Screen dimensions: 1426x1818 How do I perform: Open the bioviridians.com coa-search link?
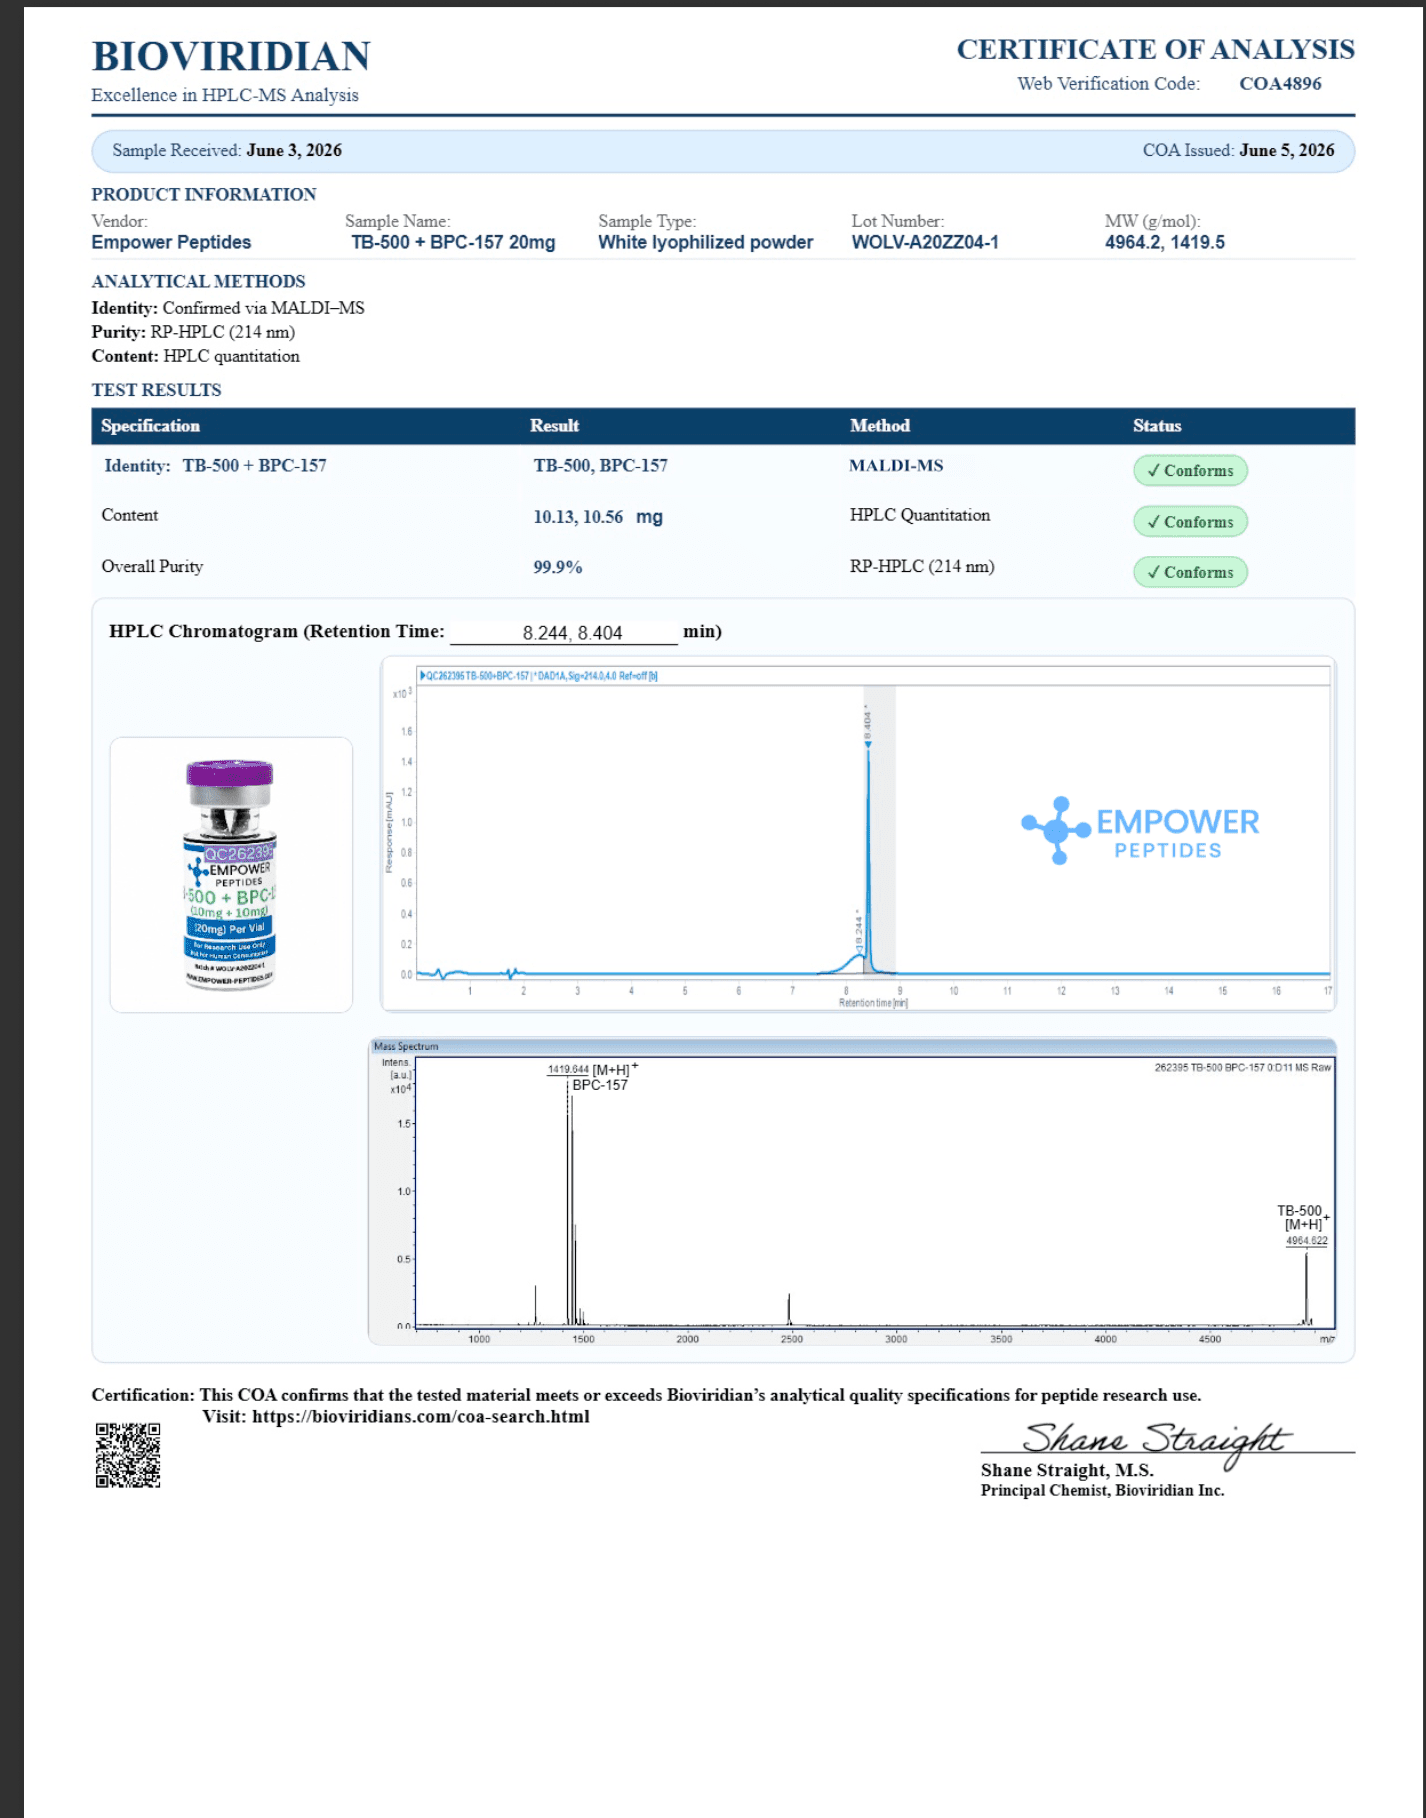(x=421, y=1417)
